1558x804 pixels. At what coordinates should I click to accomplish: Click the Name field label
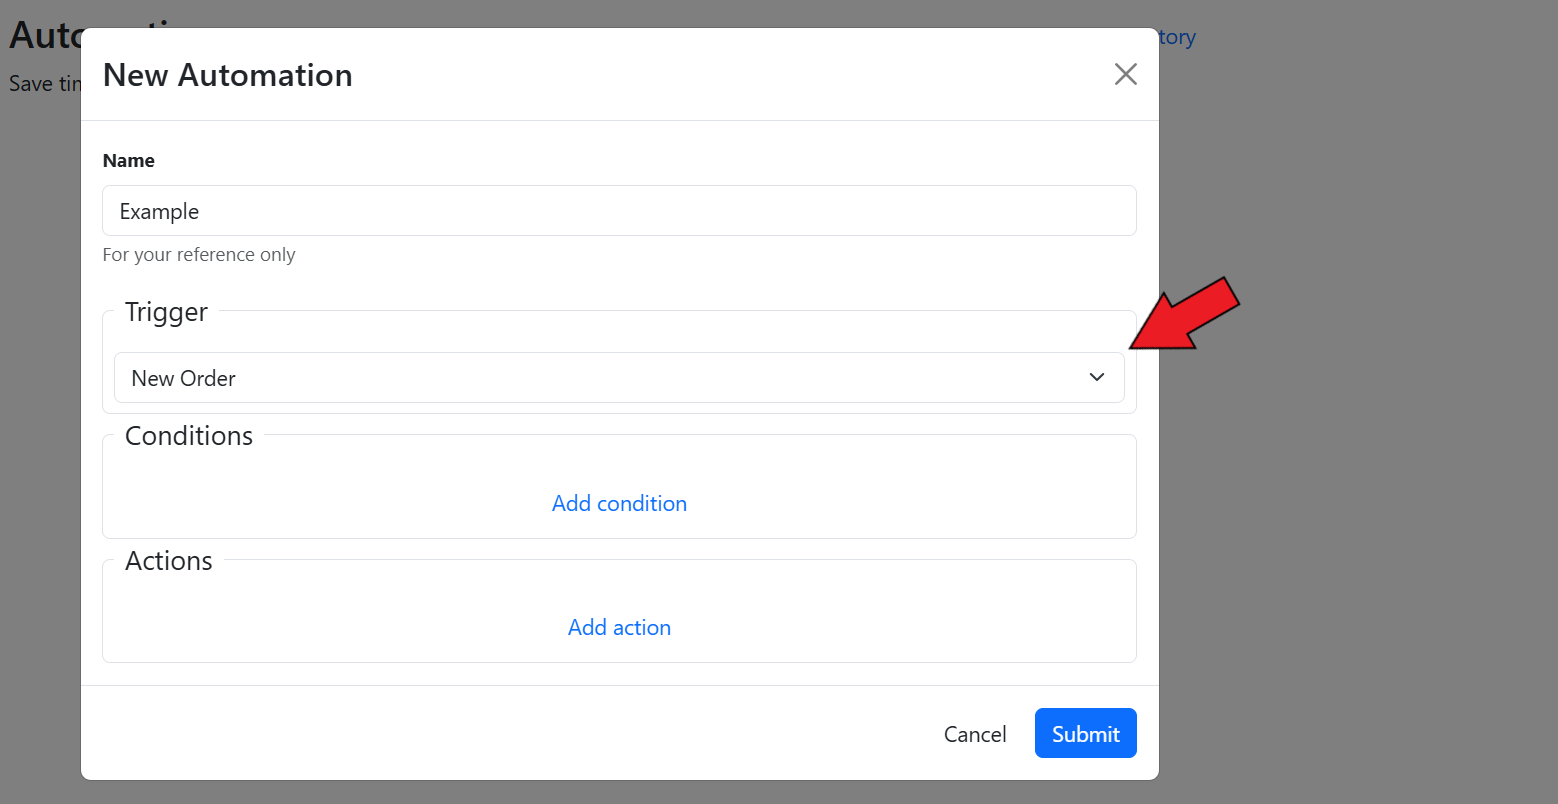(x=129, y=160)
